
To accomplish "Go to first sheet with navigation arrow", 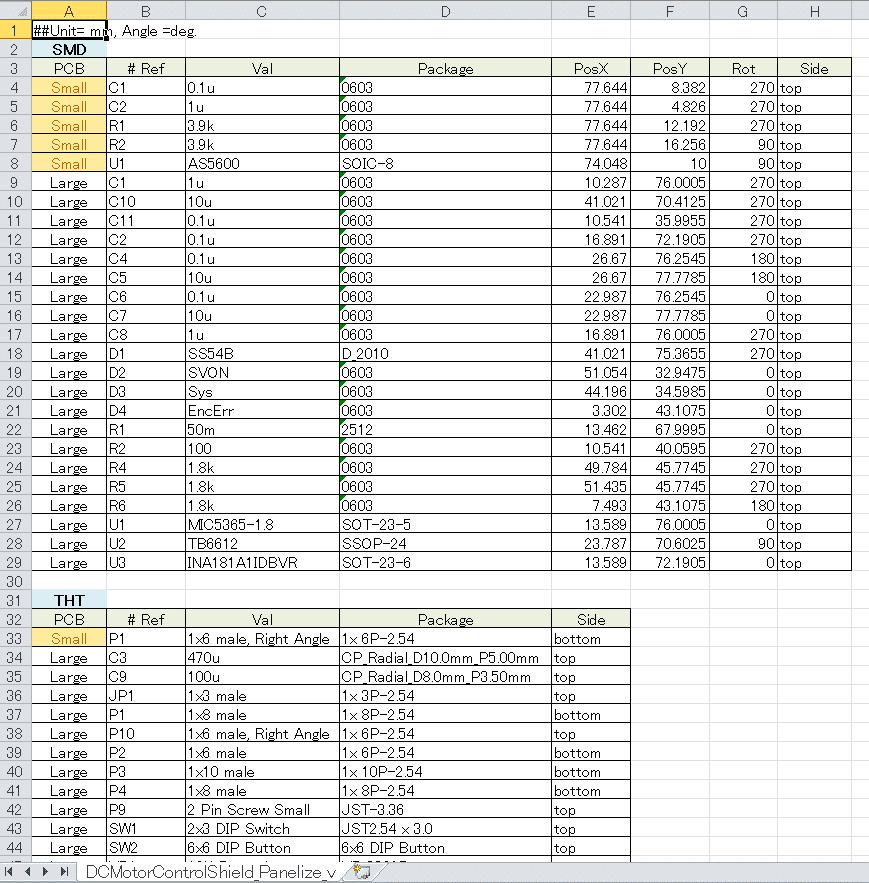I will tap(10, 872).
